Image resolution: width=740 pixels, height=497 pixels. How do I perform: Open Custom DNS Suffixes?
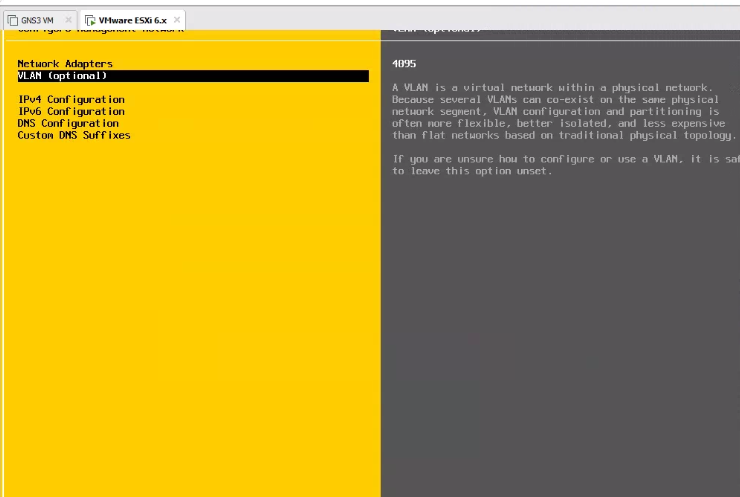pyautogui.click(x=74, y=135)
